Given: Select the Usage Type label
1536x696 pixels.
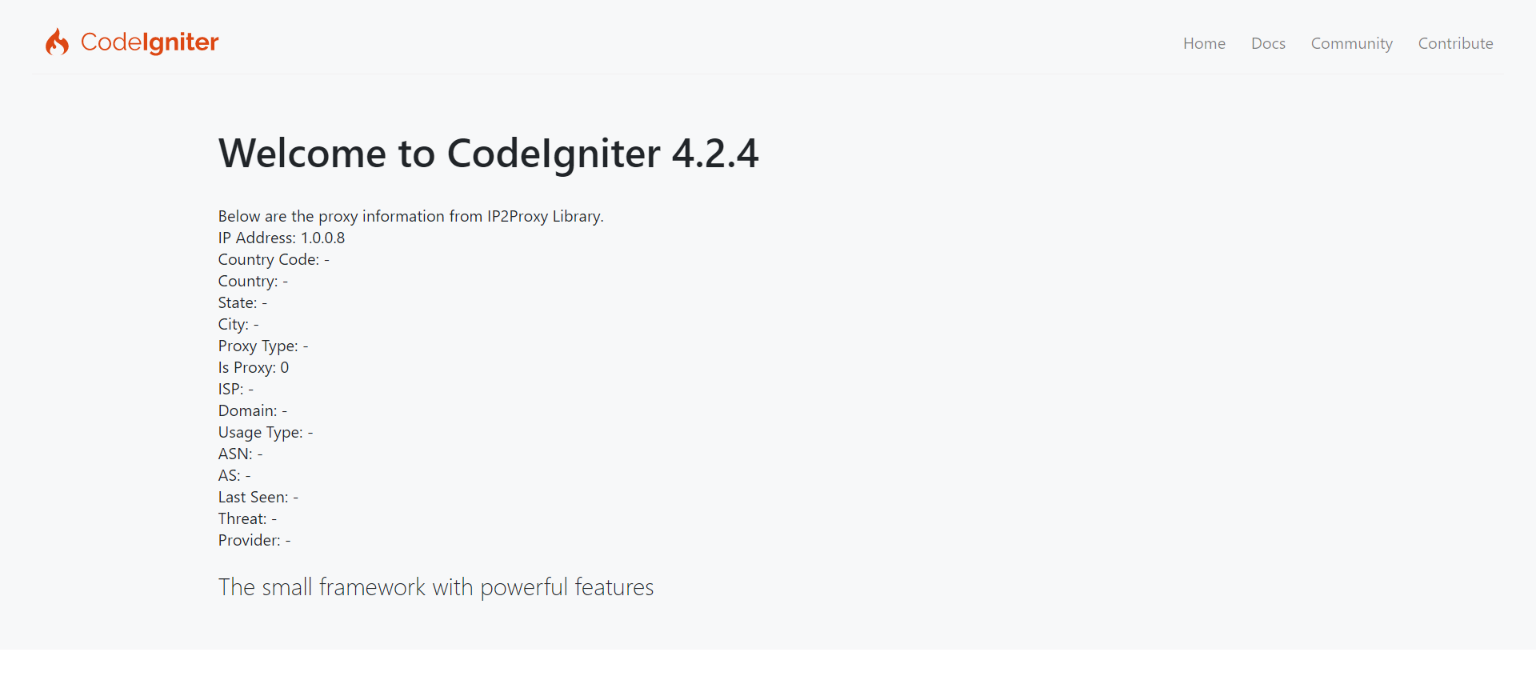Looking at the screenshot, I should coord(265,432).
